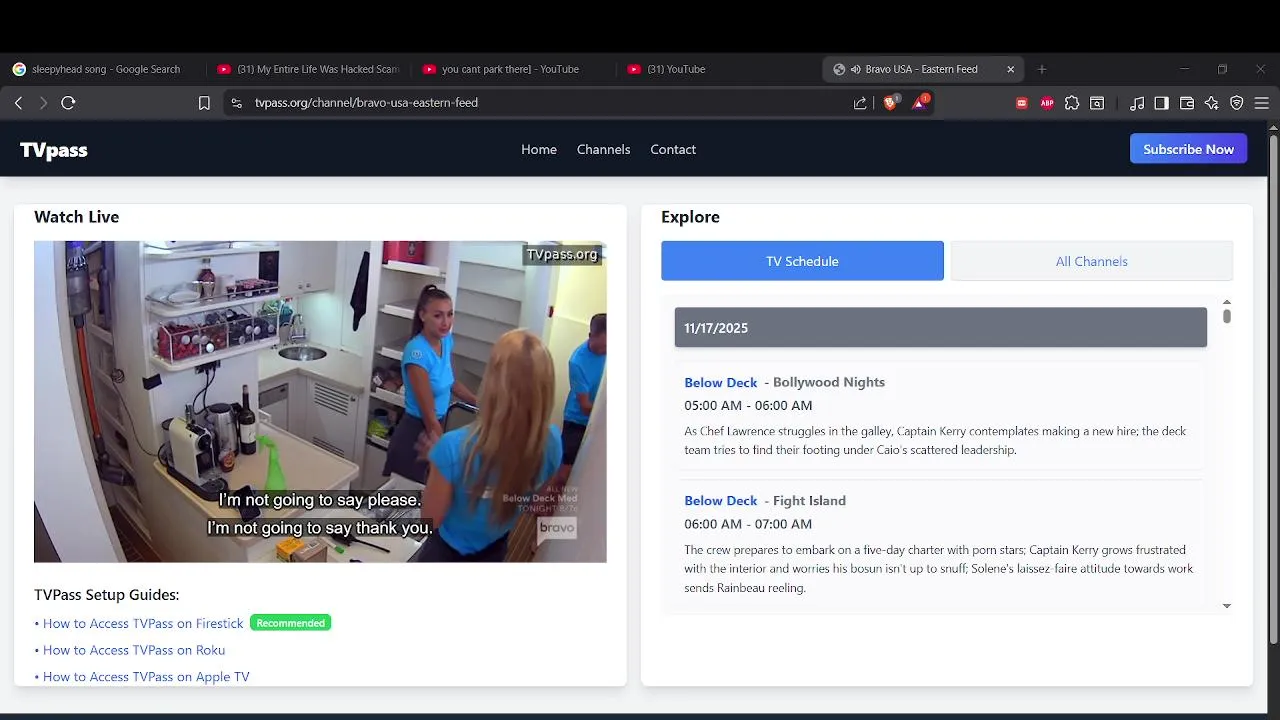Click the green Recommended badge

pyautogui.click(x=290, y=623)
